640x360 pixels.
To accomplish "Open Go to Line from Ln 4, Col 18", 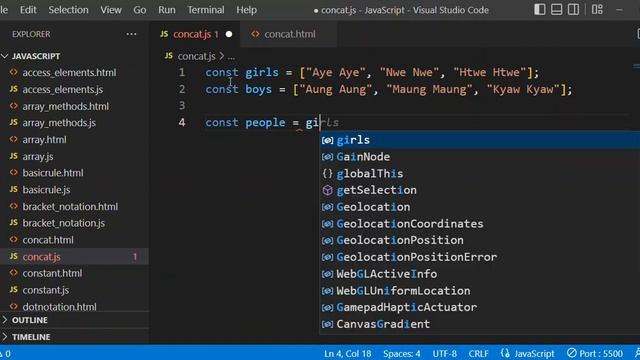I will point(347,353).
